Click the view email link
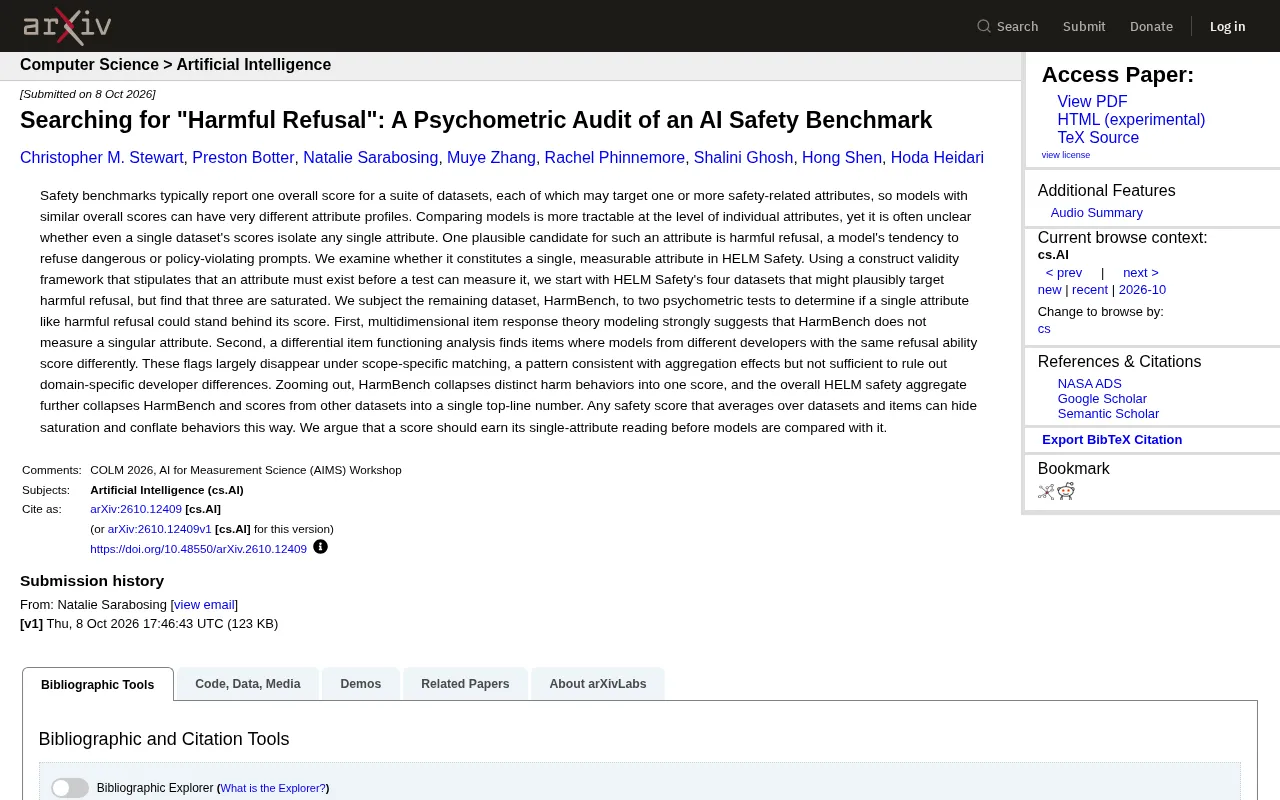Screen dimensions: 1280x800 click(x=204, y=605)
